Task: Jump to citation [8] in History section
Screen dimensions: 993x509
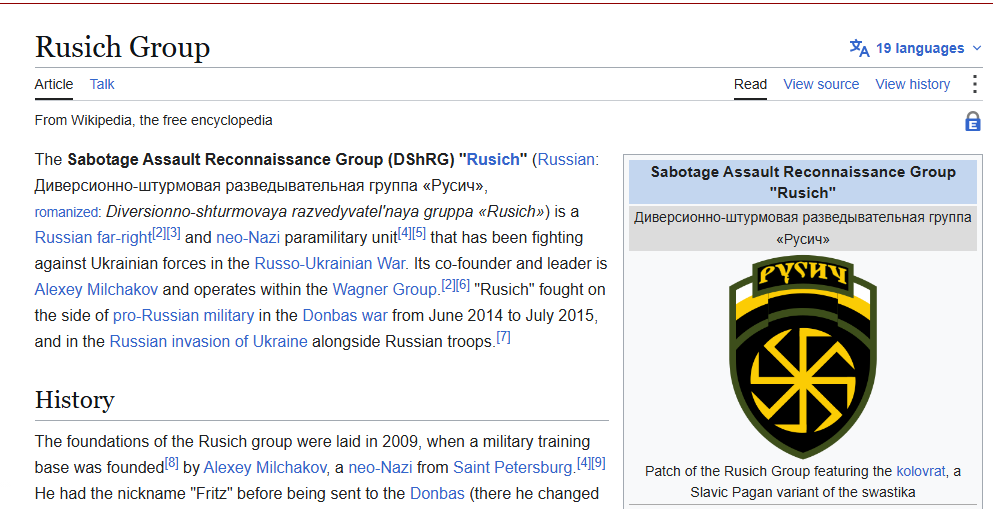Action: tap(172, 463)
